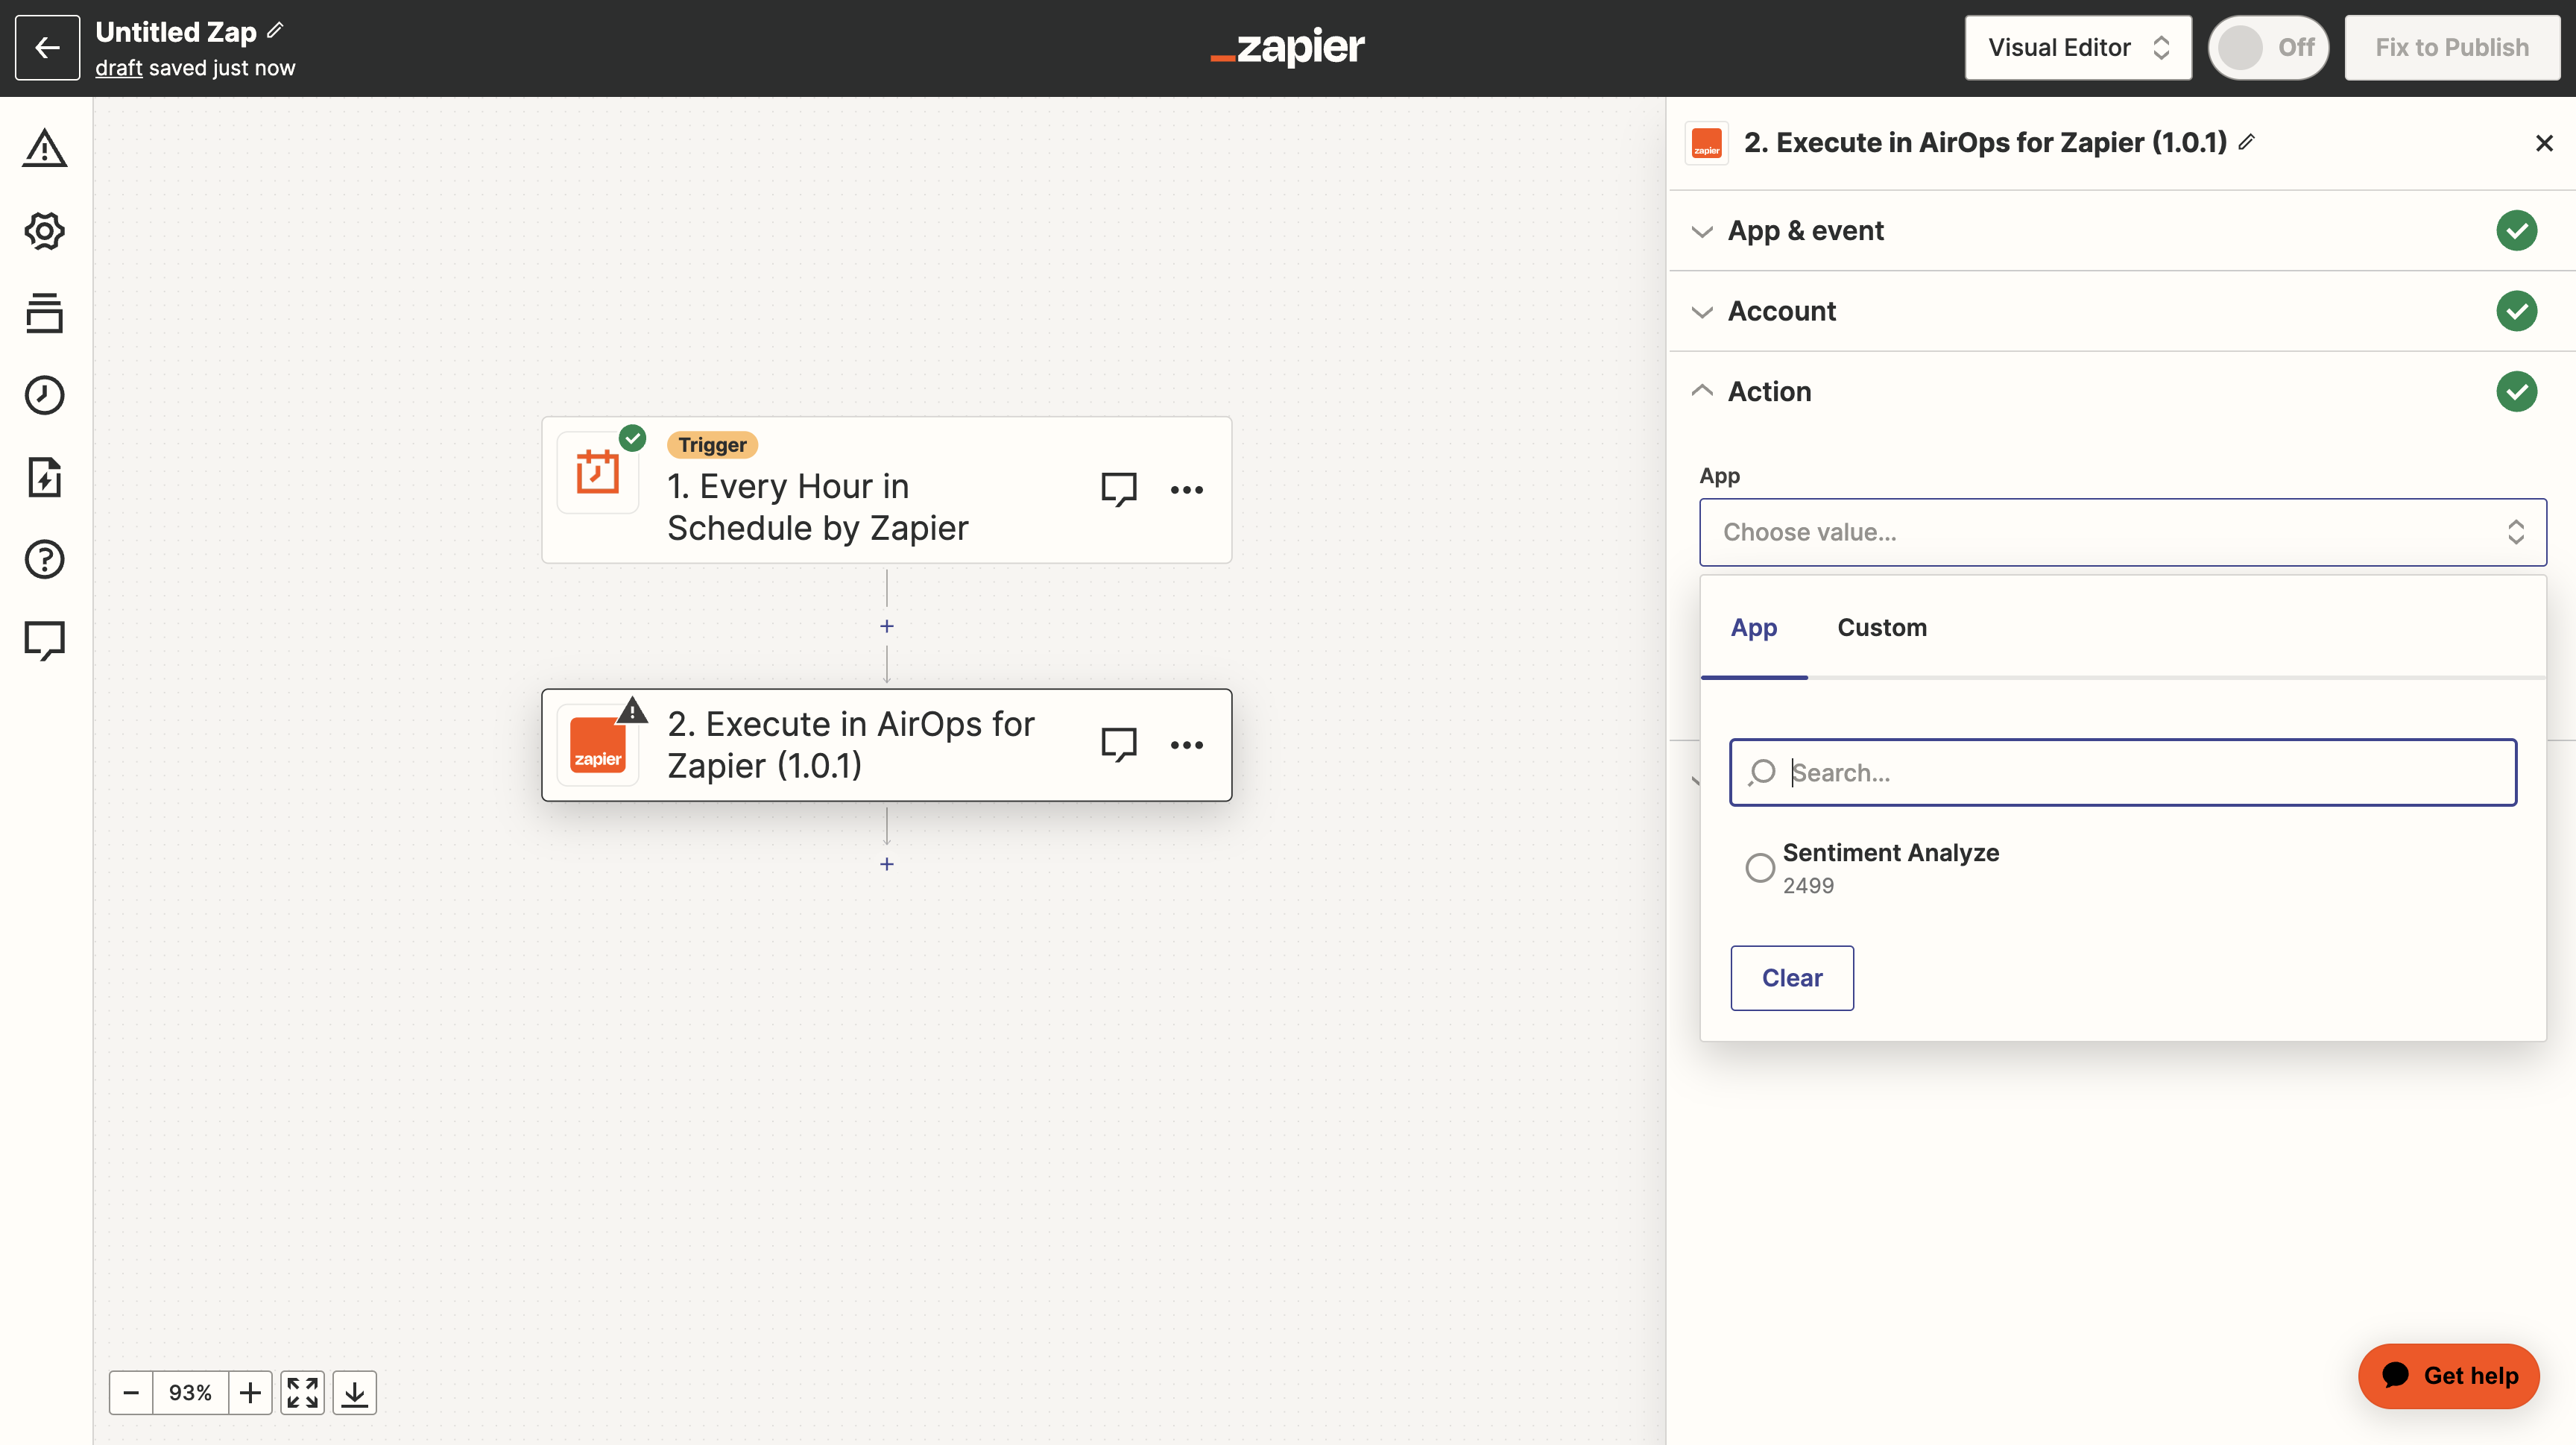Open Zap history clock icon

pos(44,395)
